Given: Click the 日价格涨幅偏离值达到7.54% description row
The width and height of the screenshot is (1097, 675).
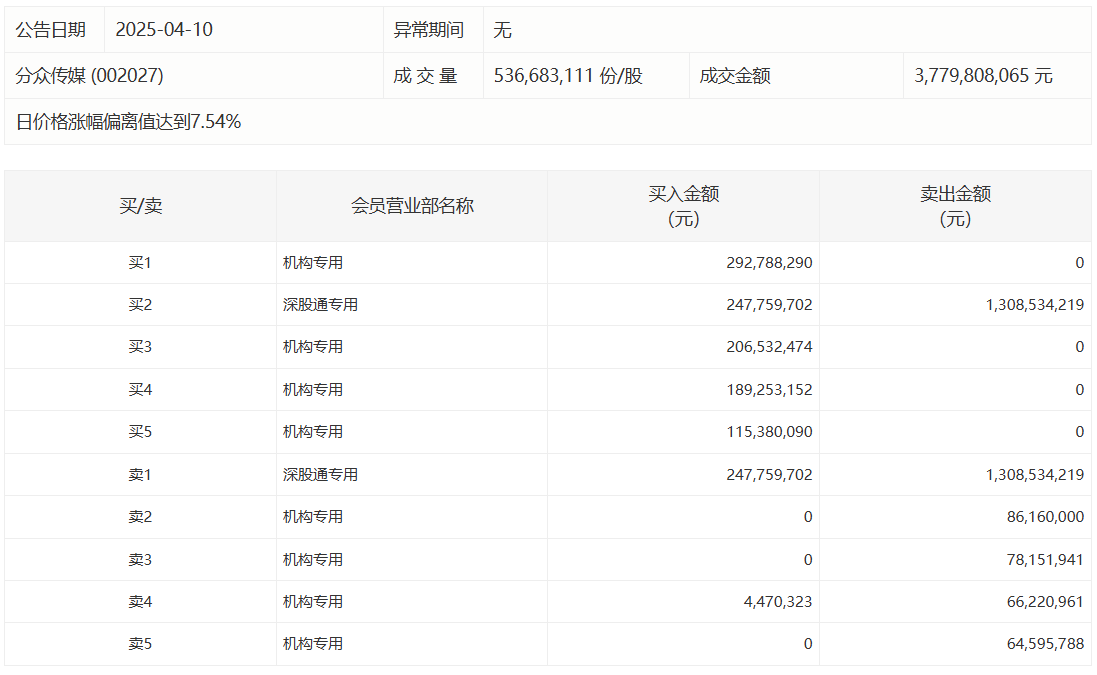Looking at the screenshot, I should (x=129, y=122).
